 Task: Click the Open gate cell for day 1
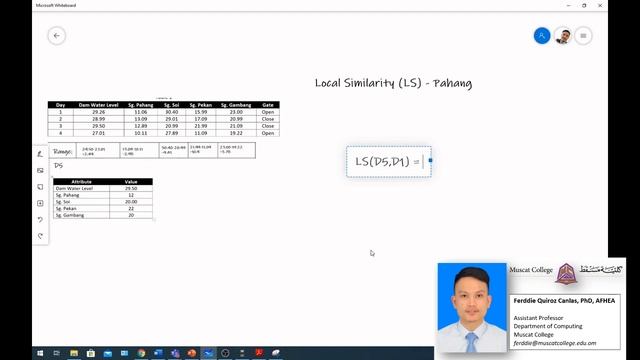pyautogui.click(x=268, y=112)
